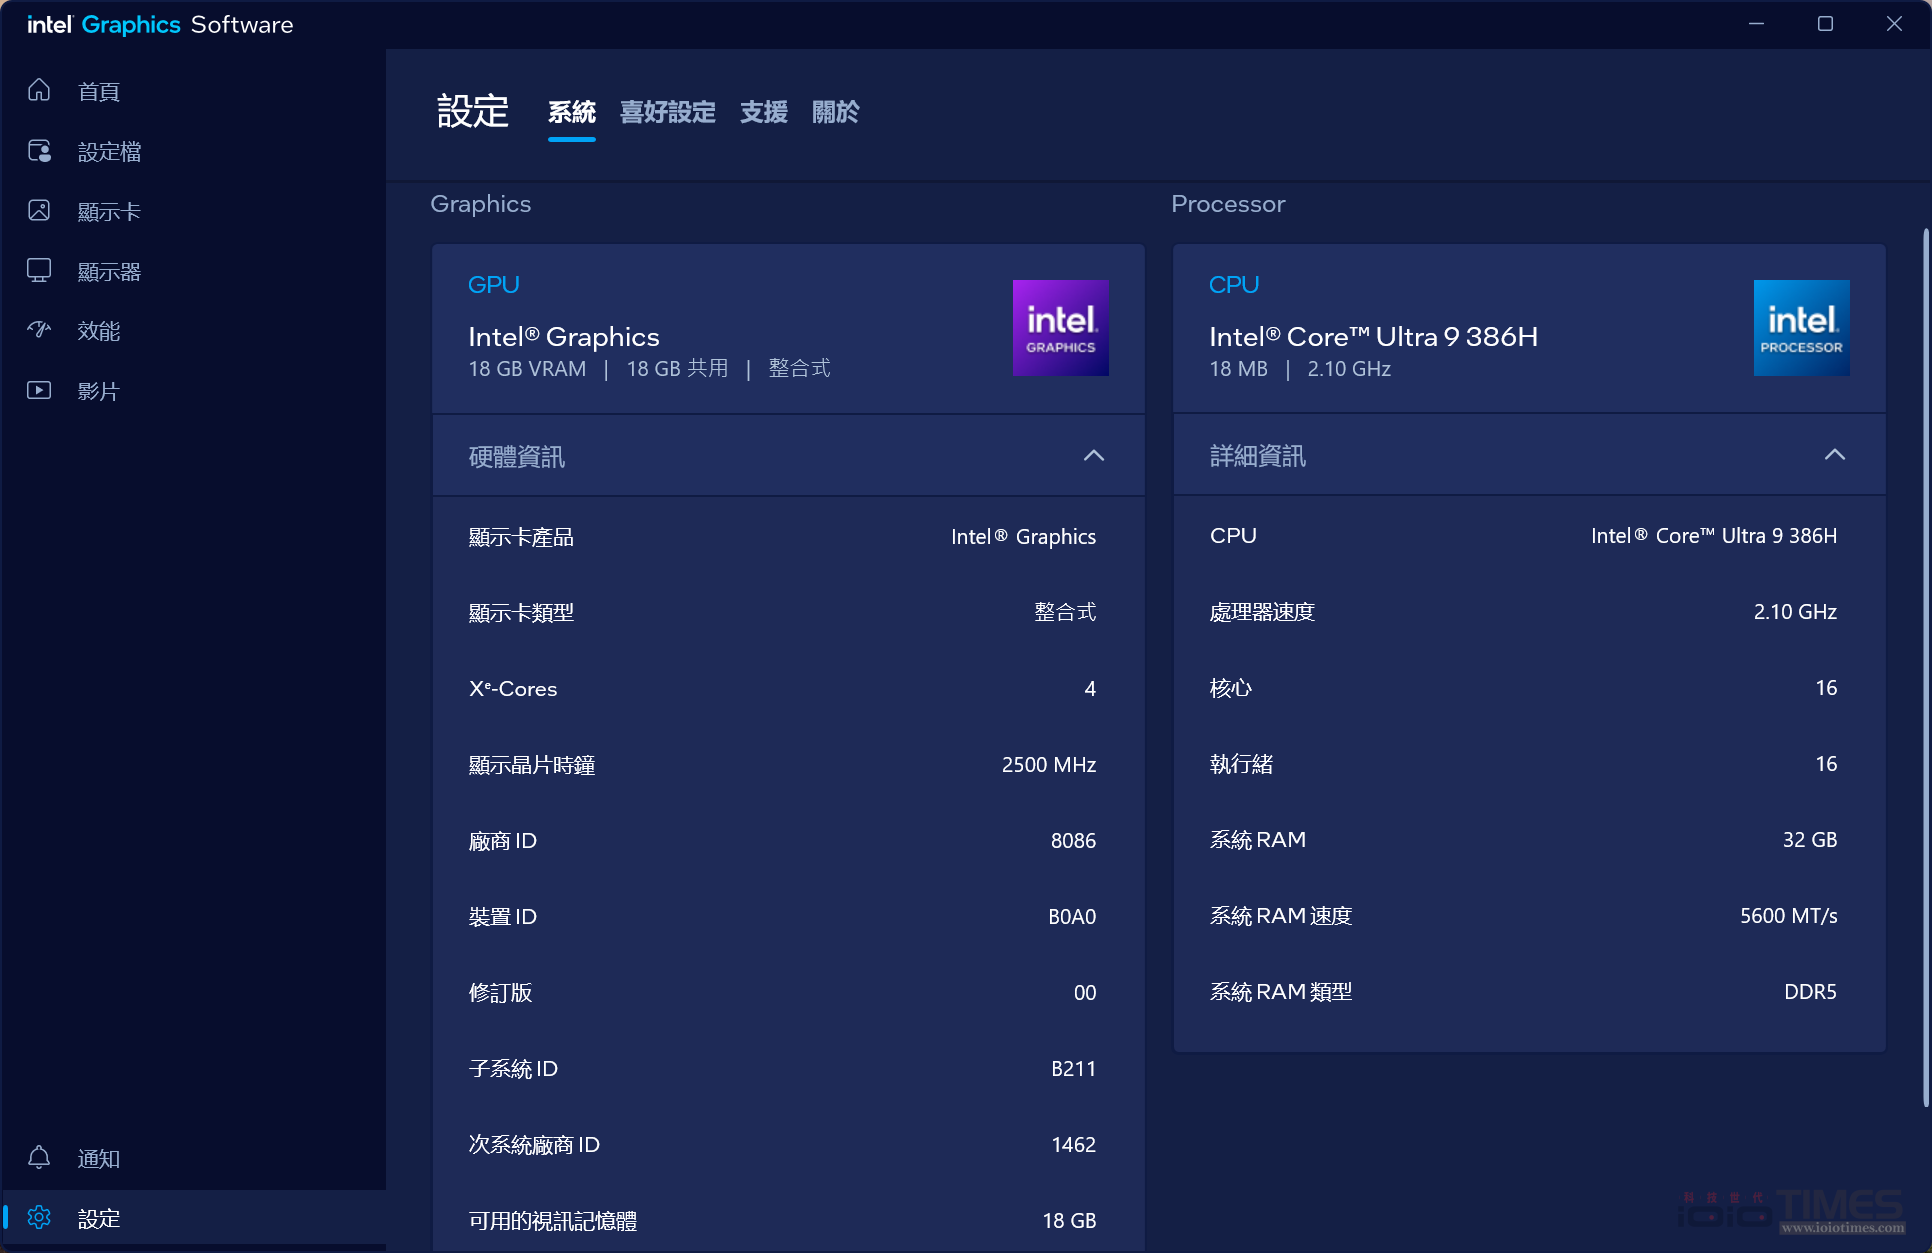Switch to the 喜好設定 preferences tab

coord(668,112)
